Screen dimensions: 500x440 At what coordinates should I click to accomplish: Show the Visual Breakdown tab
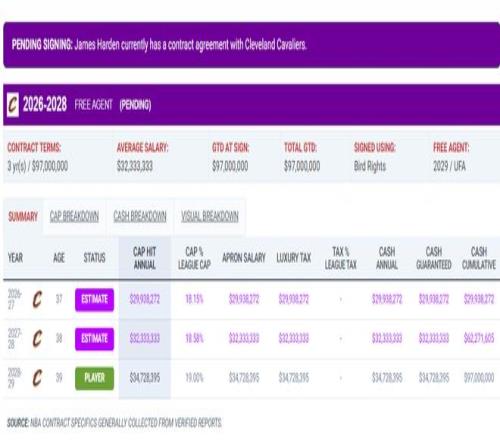coord(210,216)
